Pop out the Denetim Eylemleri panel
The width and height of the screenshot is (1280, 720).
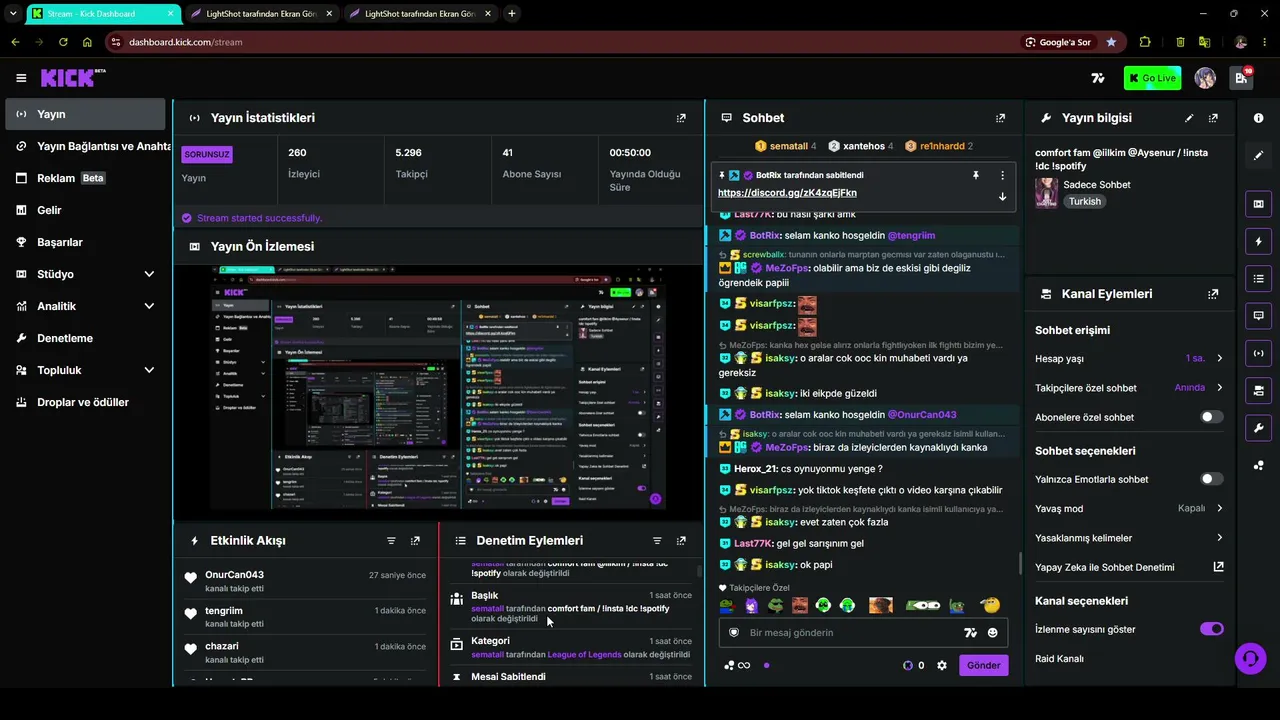click(x=681, y=541)
